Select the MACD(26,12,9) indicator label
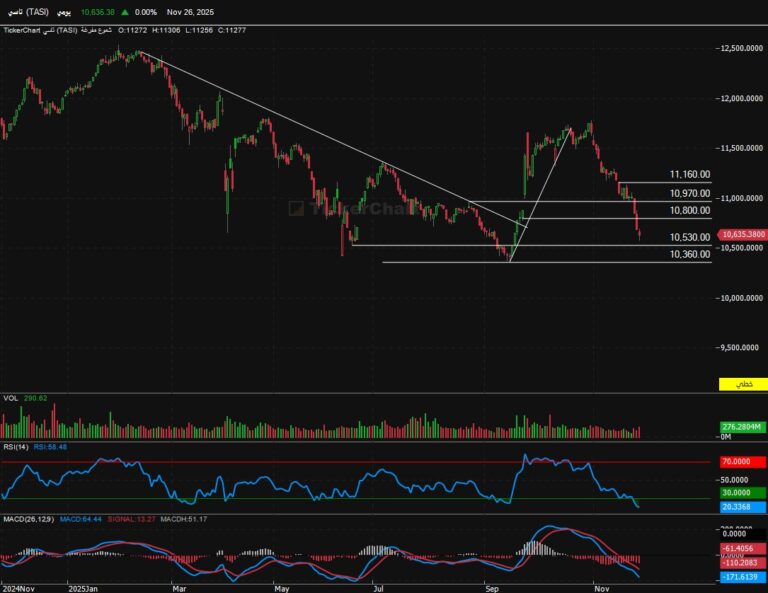The width and height of the screenshot is (768, 593). 26,517
